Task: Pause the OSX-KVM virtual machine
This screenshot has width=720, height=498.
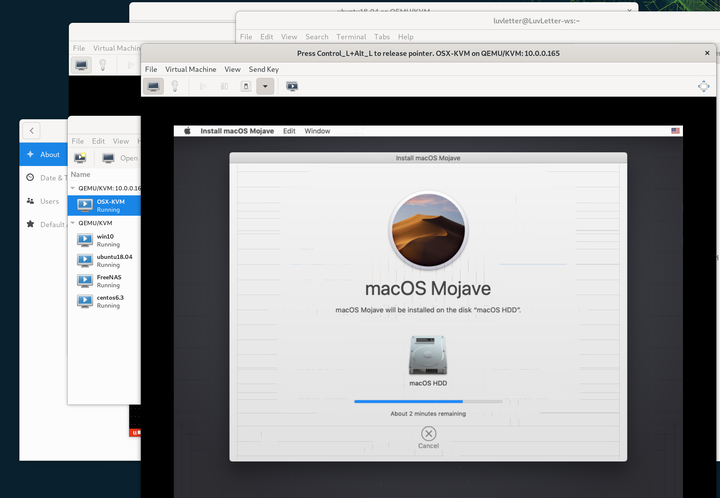Action: (x=224, y=86)
